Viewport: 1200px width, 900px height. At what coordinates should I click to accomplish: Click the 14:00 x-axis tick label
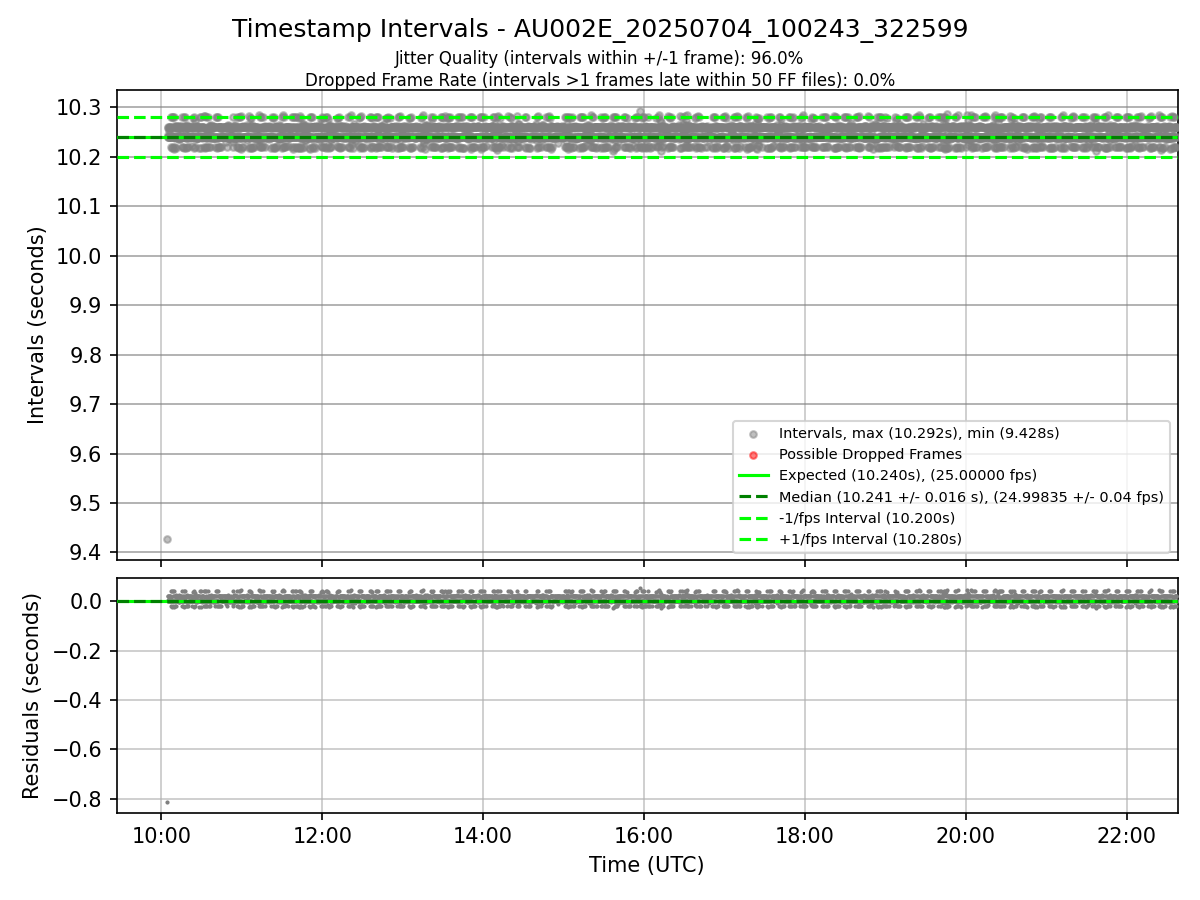483,836
